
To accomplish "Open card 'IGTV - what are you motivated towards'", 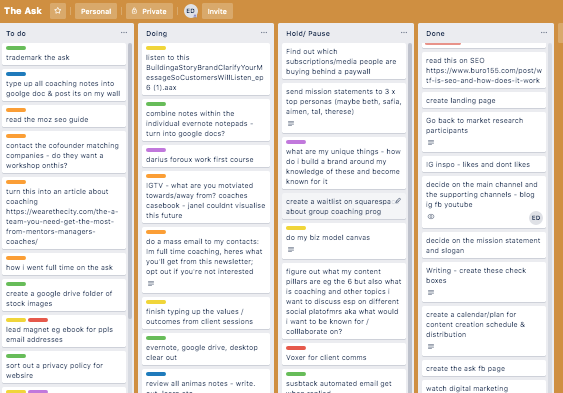I will pyautogui.click(x=206, y=197).
